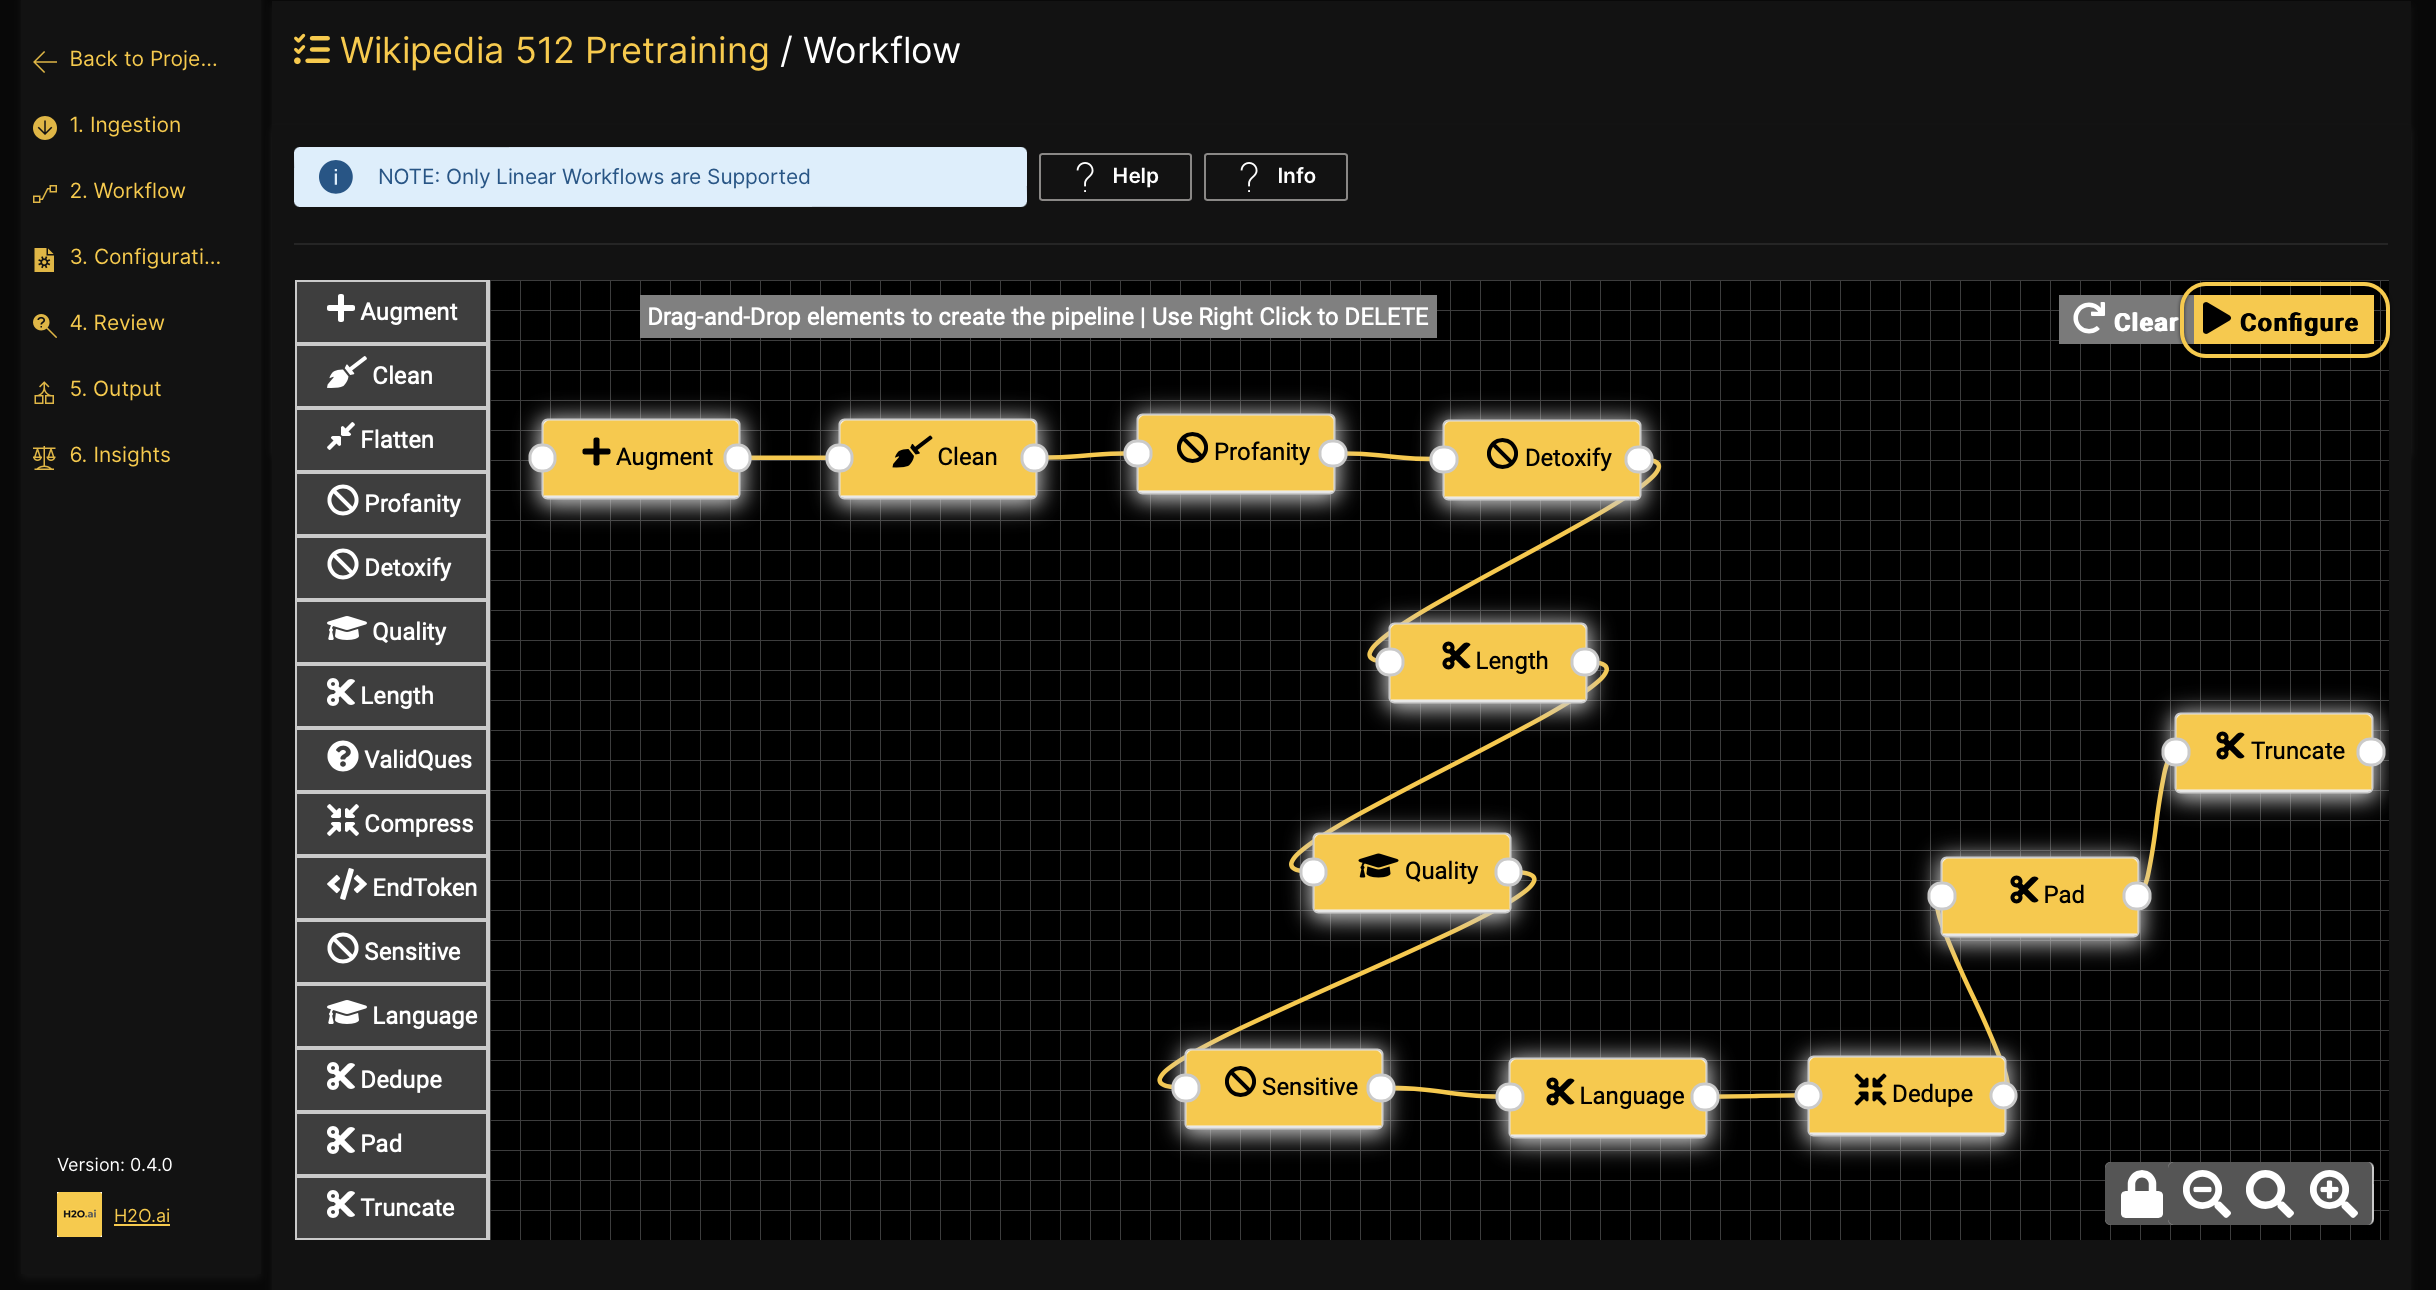
Task: Select the Truncate node on the canvas
Action: click(2277, 750)
